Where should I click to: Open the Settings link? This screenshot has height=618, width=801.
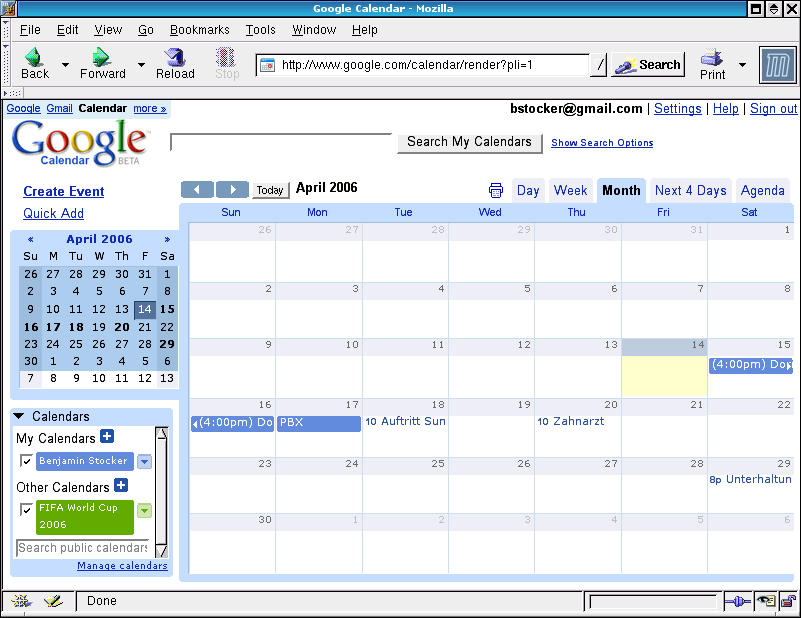[x=677, y=109]
